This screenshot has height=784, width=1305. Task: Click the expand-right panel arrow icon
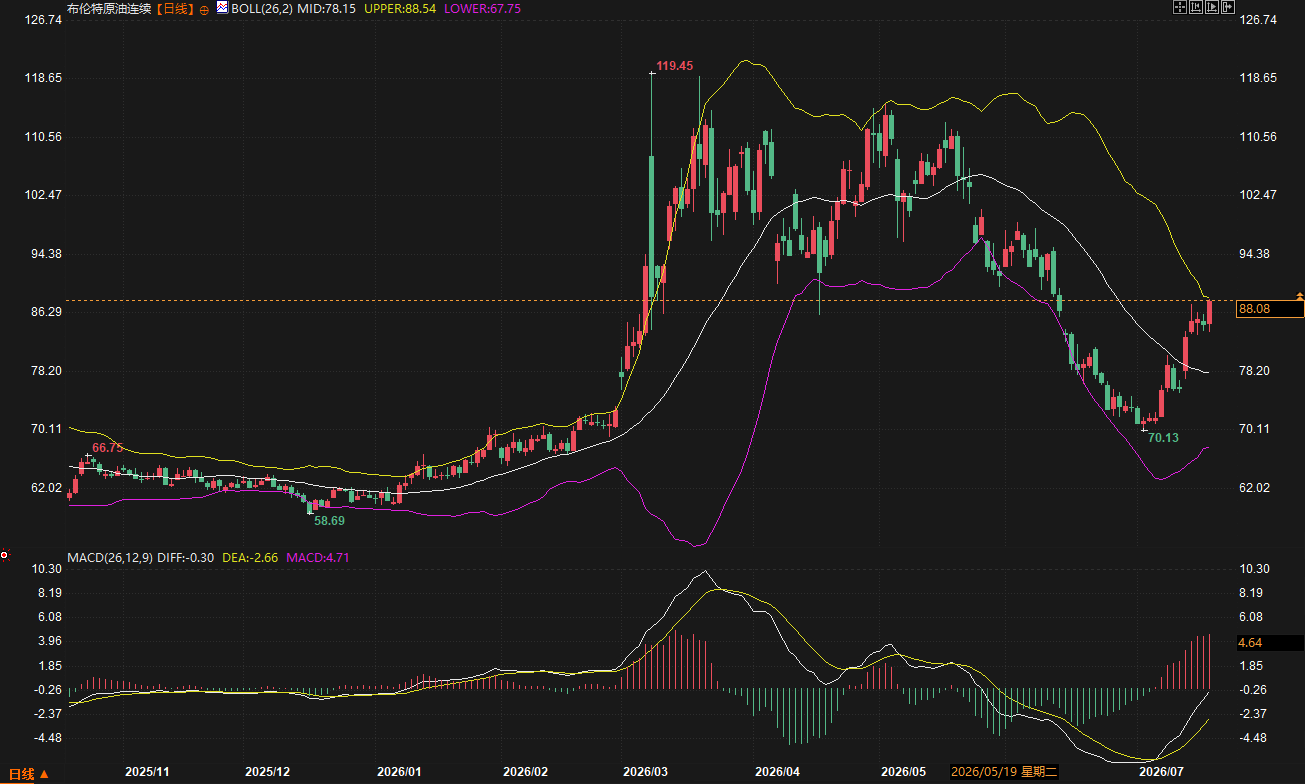point(1228,7)
